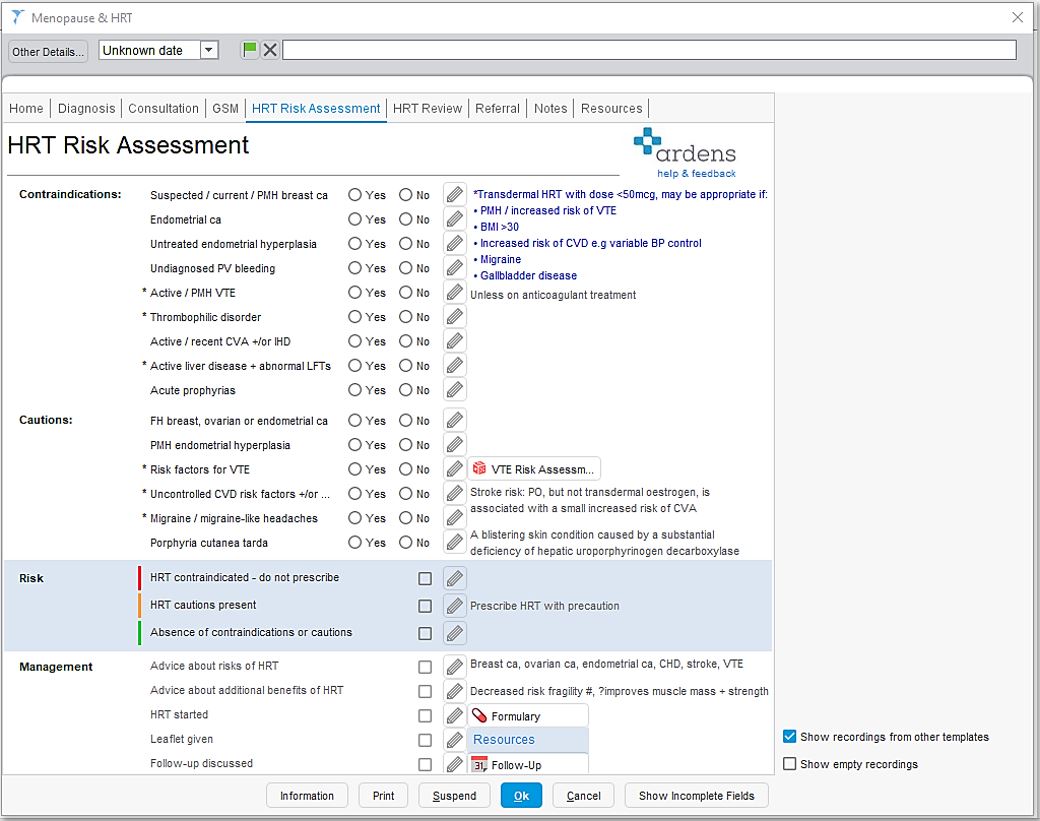
Task: Switch to the Consultation tab
Action: click(163, 108)
